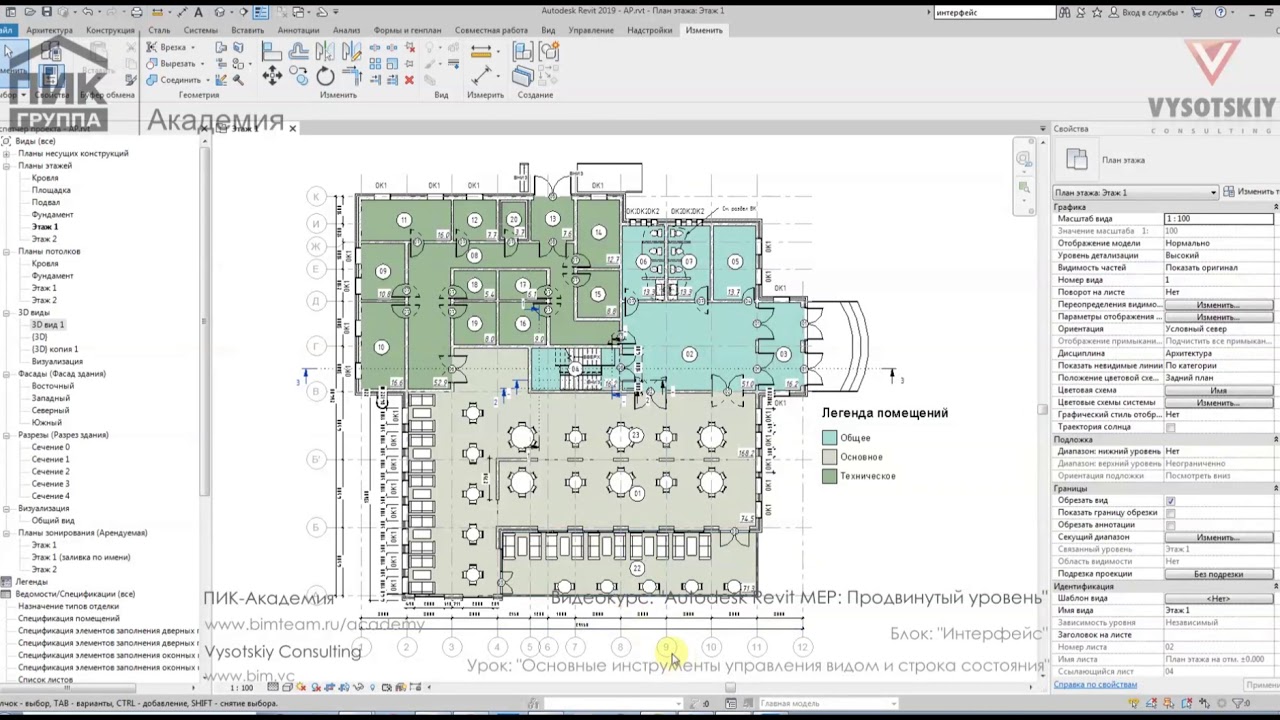Click the Open file icon in quick access toolbar
1280x720 pixels.
[x=29, y=12]
